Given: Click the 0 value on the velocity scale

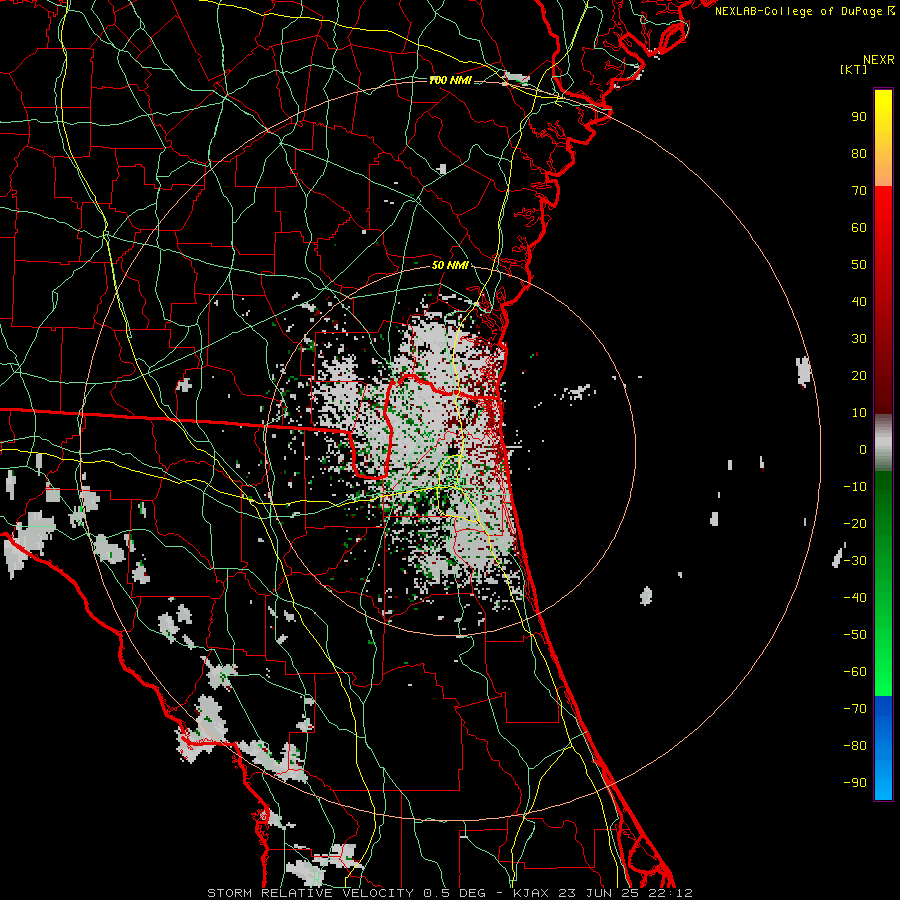Looking at the screenshot, I should tap(863, 450).
